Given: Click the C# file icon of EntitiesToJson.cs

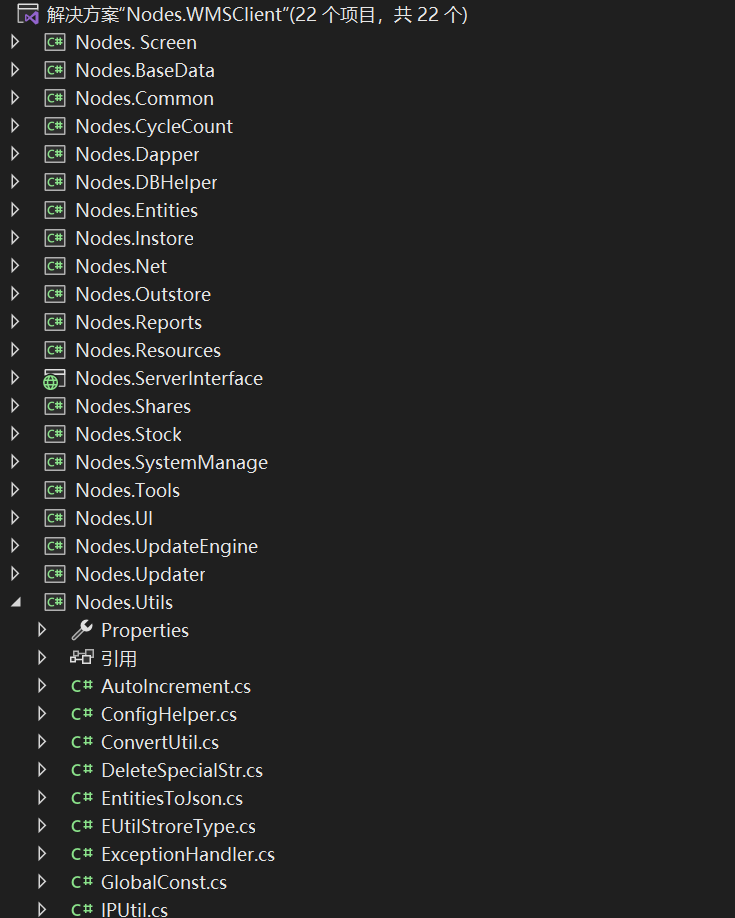Looking at the screenshot, I should coord(82,798).
